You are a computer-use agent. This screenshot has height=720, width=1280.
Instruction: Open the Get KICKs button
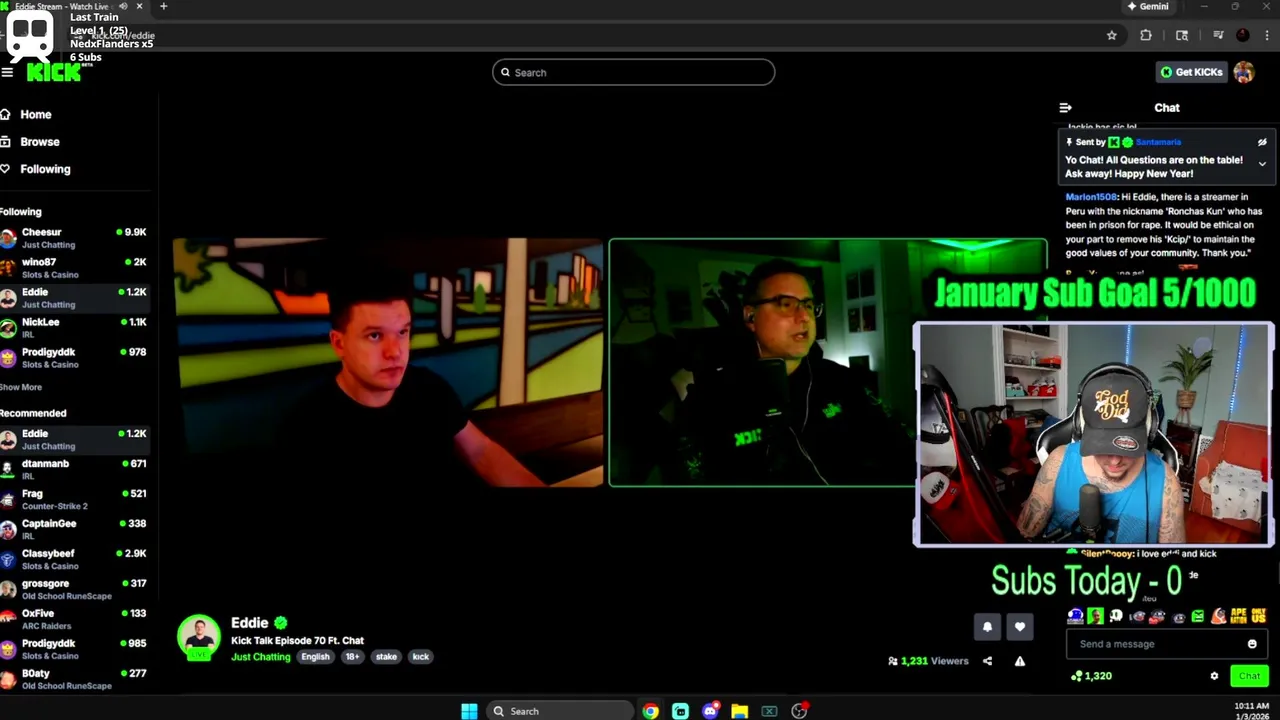[1191, 72]
